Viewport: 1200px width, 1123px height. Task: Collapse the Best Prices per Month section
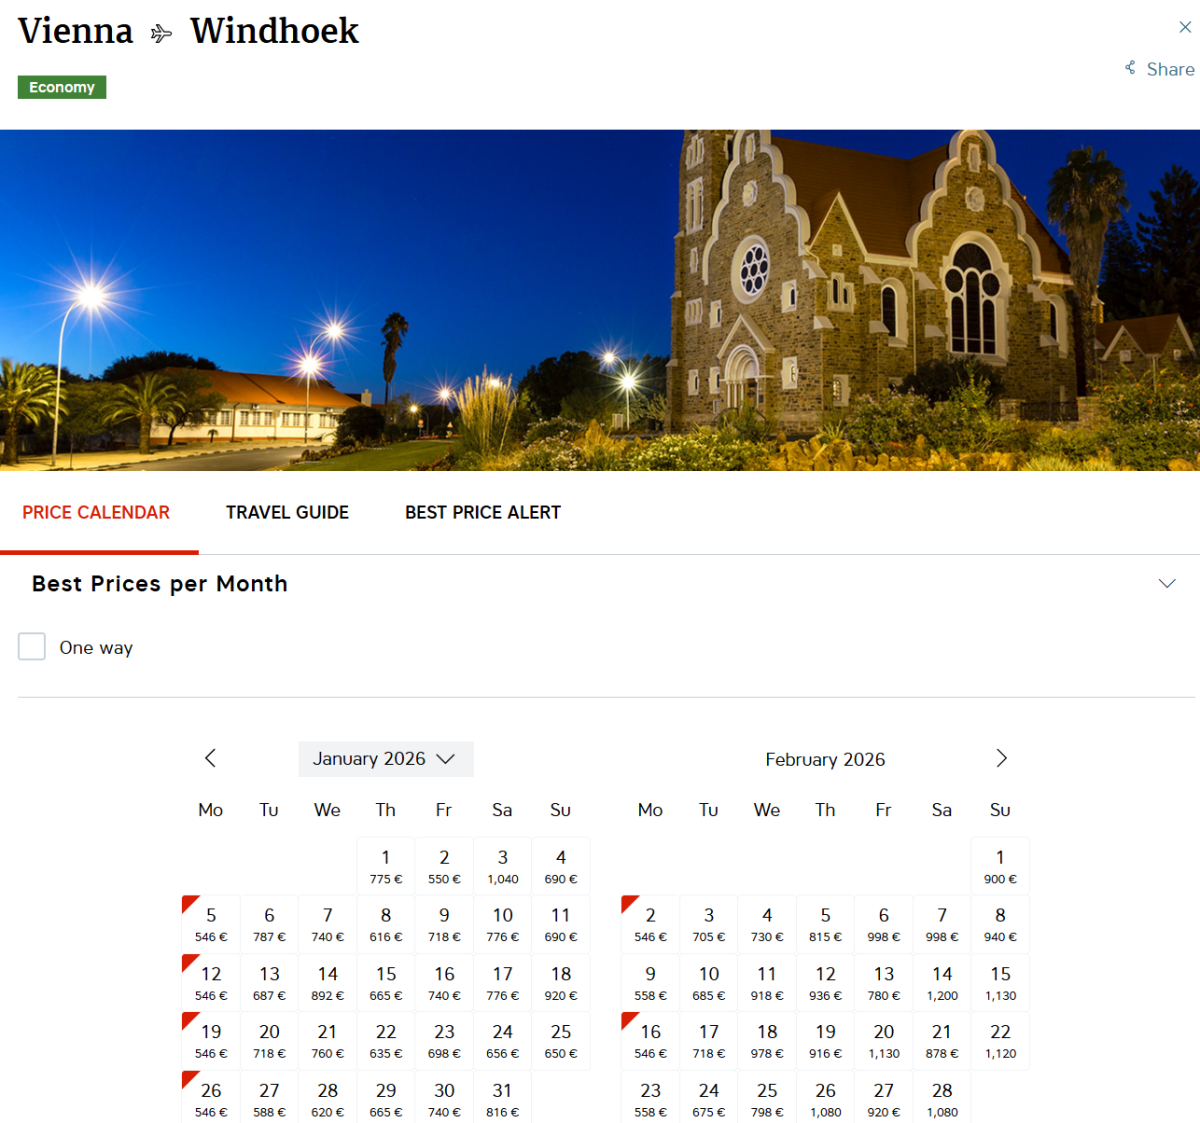[x=1166, y=584]
